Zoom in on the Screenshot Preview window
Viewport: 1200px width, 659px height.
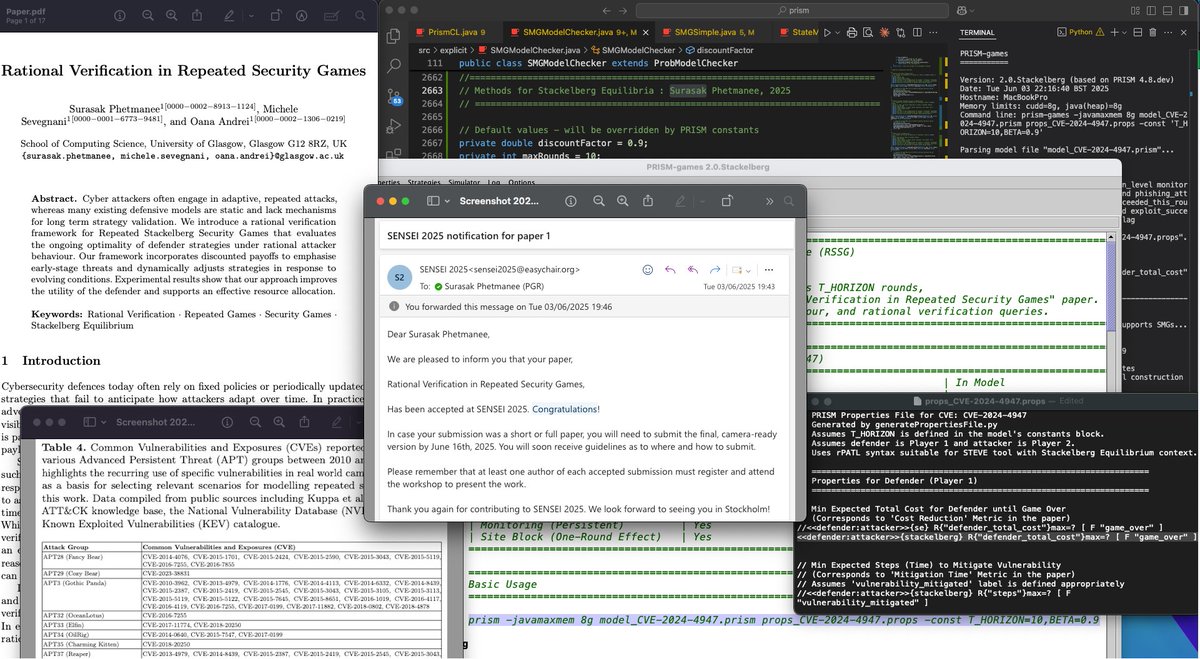pos(622,201)
